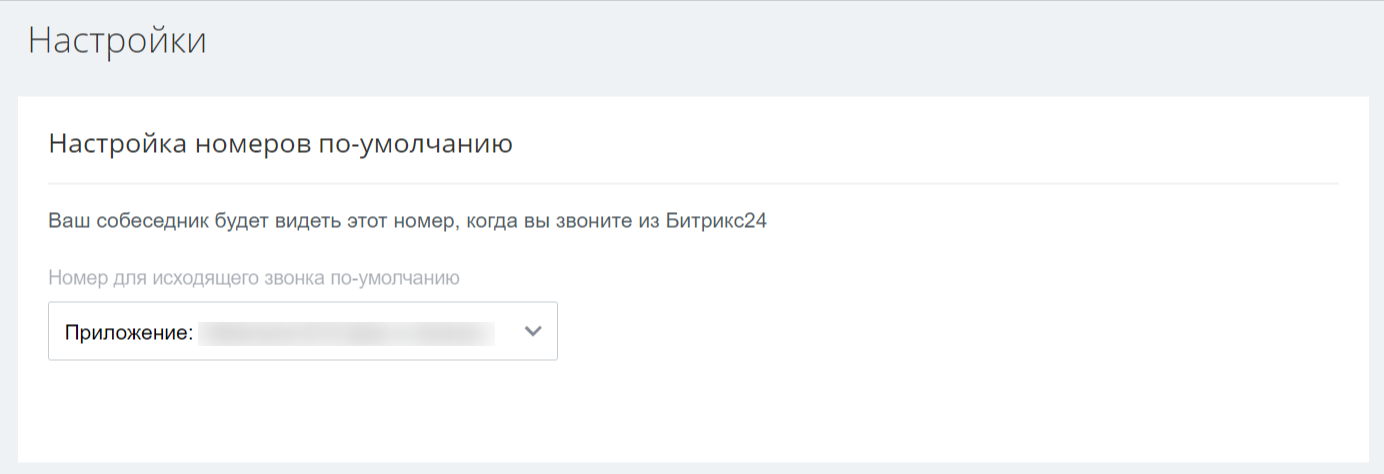This screenshot has height=474, width=1384.
Task: Click the blurred number value in the dropdown
Action: pos(346,333)
